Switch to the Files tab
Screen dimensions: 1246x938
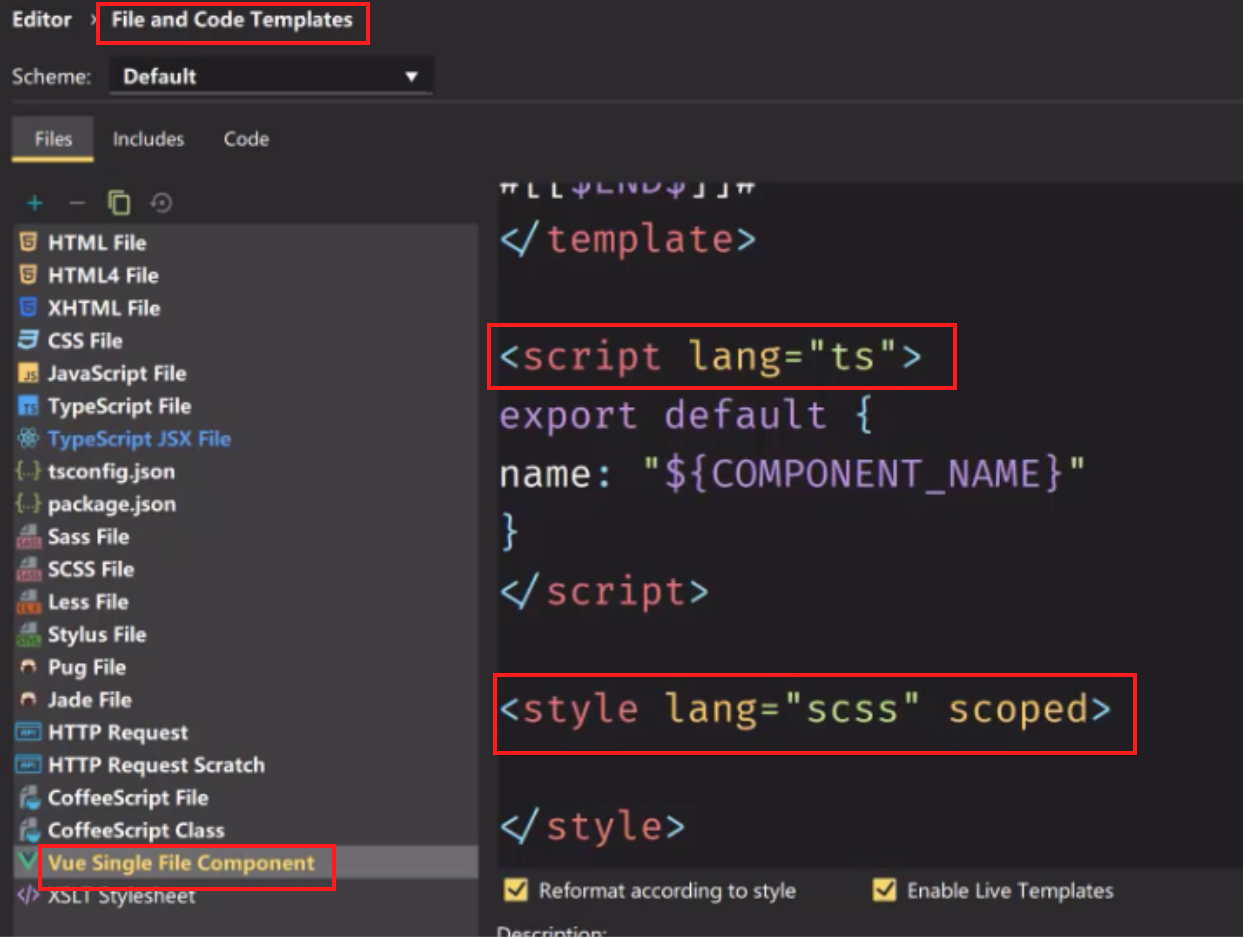[53, 139]
